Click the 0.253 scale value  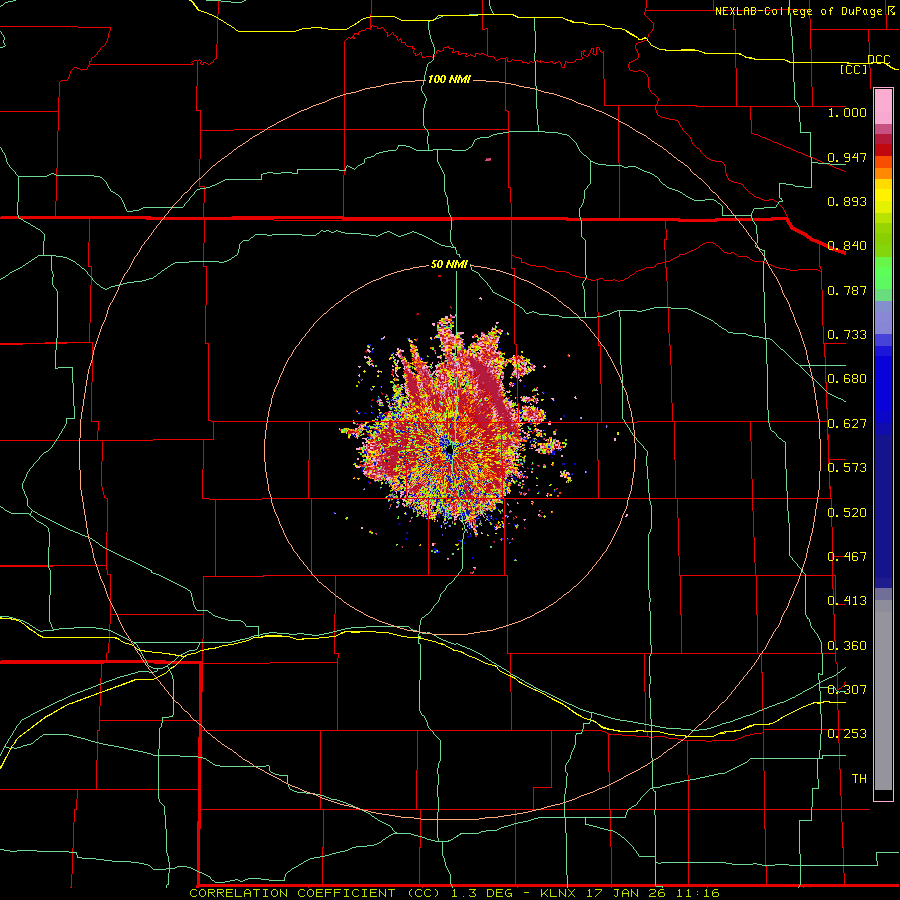(x=847, y=734)
